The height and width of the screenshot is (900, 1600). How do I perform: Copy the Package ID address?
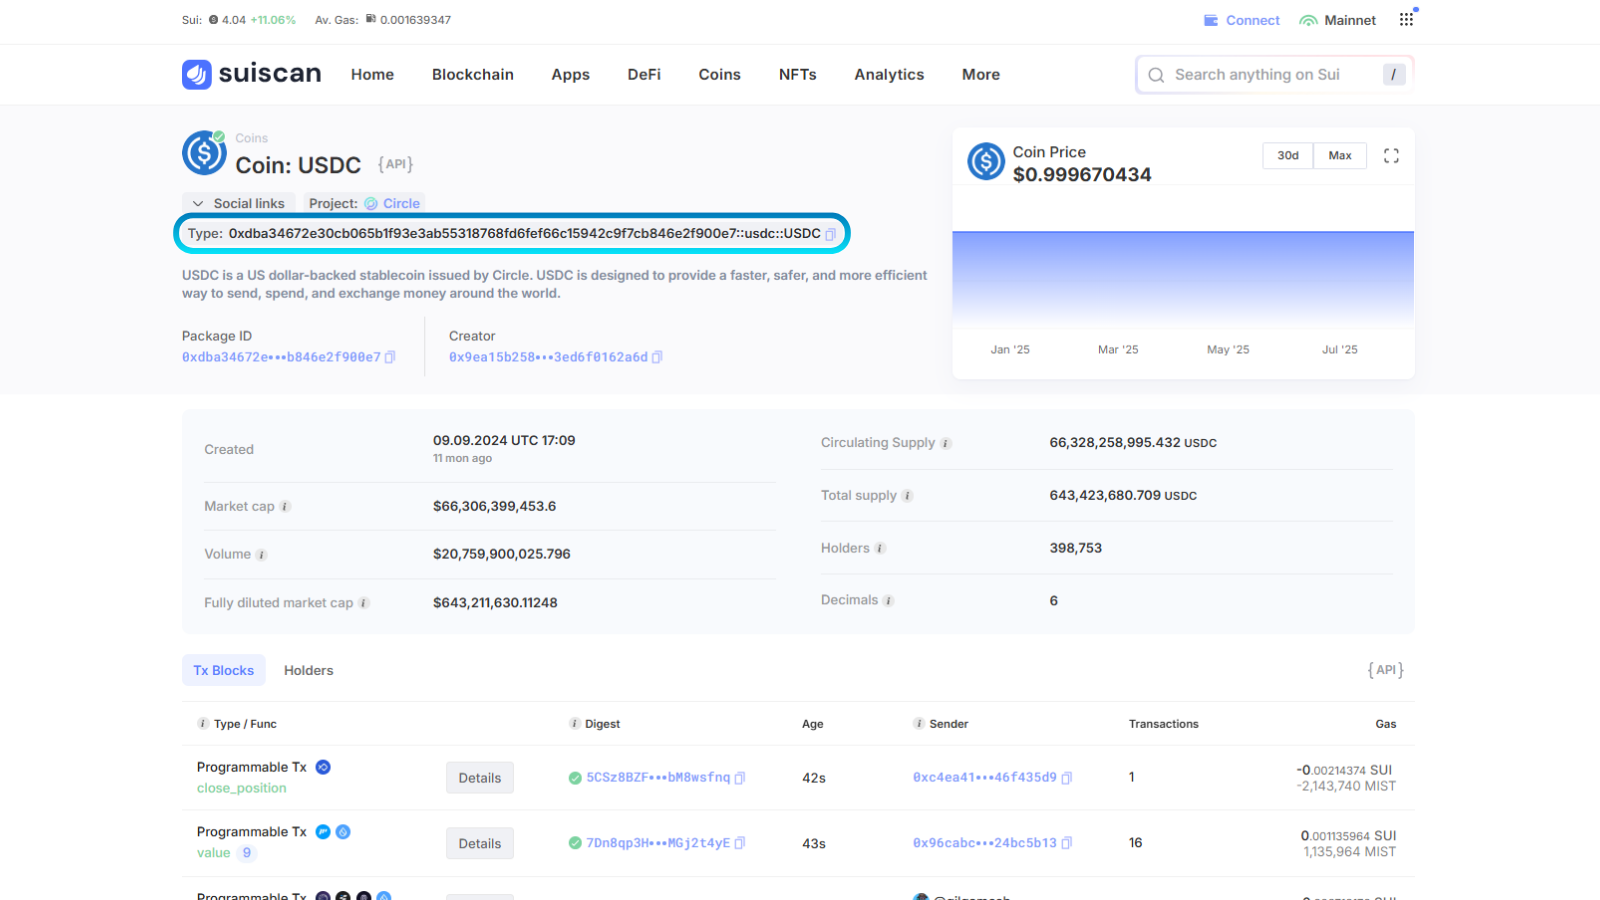(390, 357)
